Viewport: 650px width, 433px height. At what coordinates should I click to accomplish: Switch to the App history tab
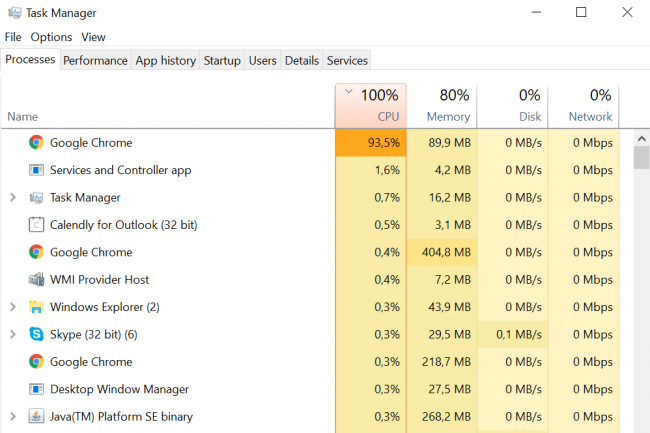(x=165, y=60)
